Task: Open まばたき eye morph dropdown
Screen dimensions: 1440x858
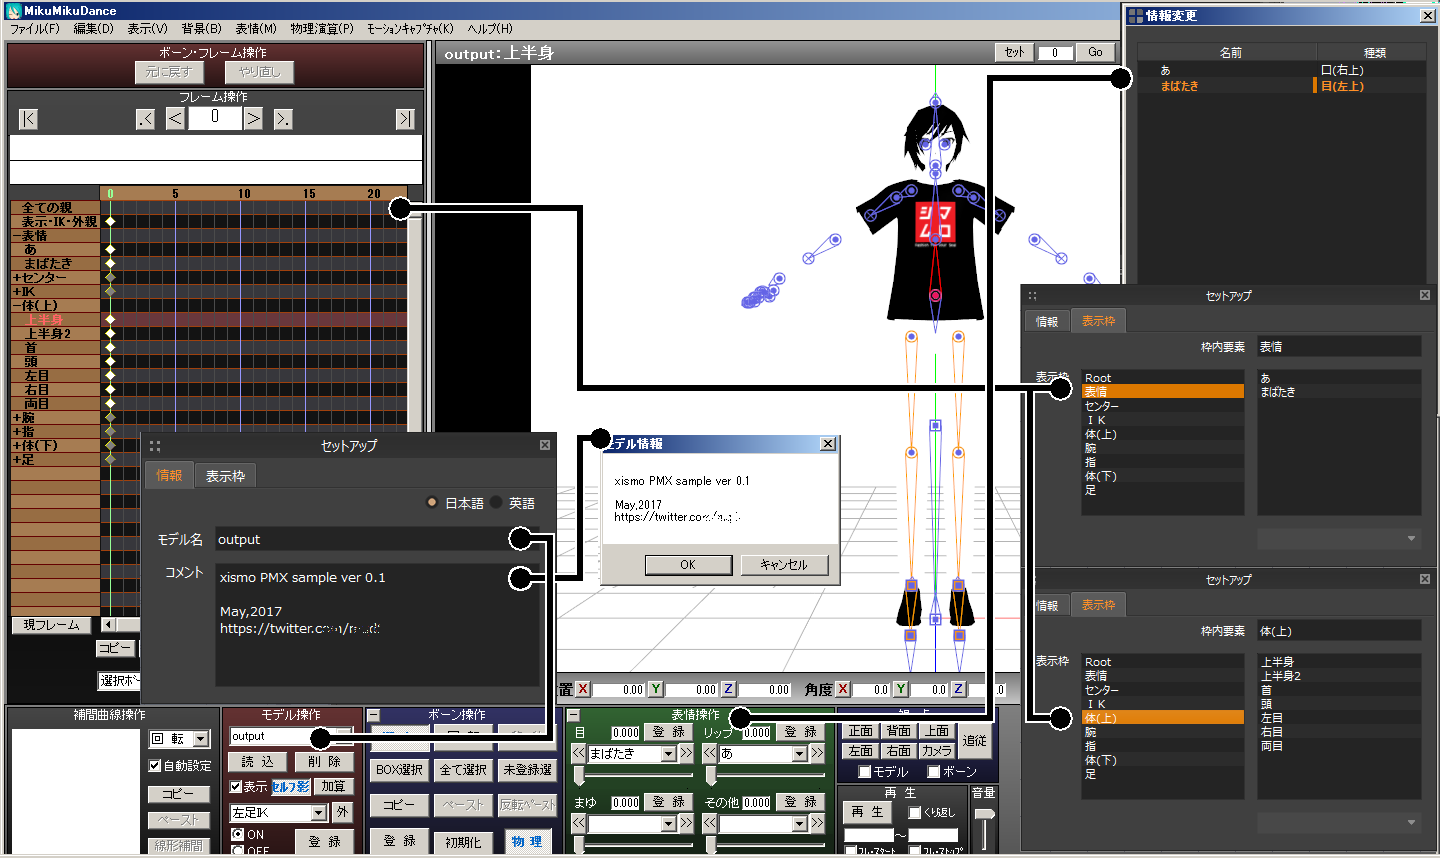Action: tap(669, 754)
